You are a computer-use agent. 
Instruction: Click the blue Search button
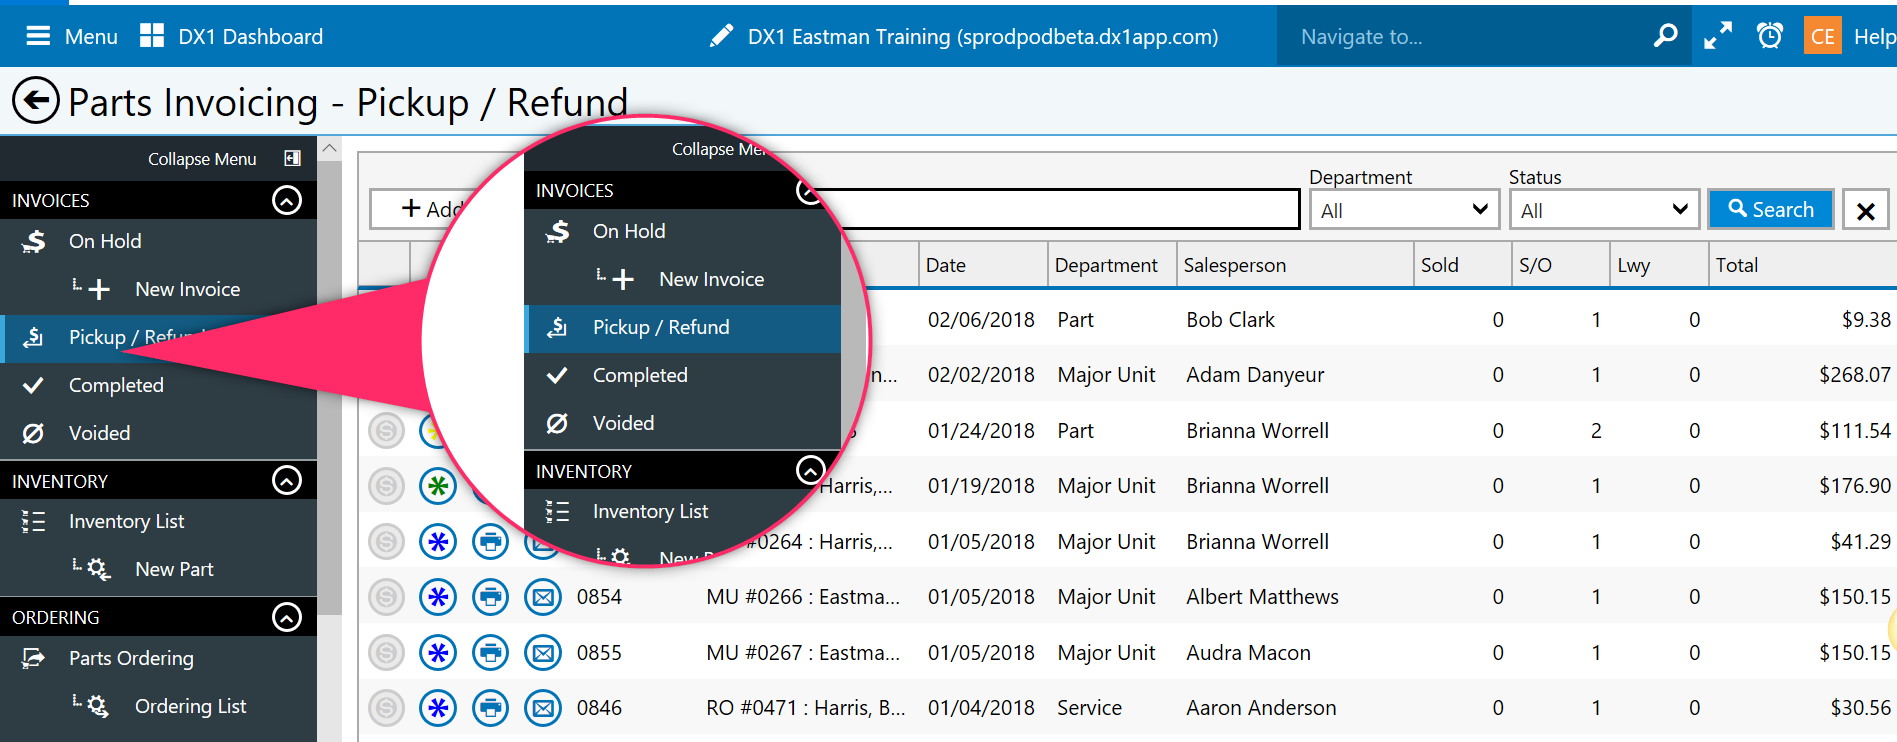1771,209
